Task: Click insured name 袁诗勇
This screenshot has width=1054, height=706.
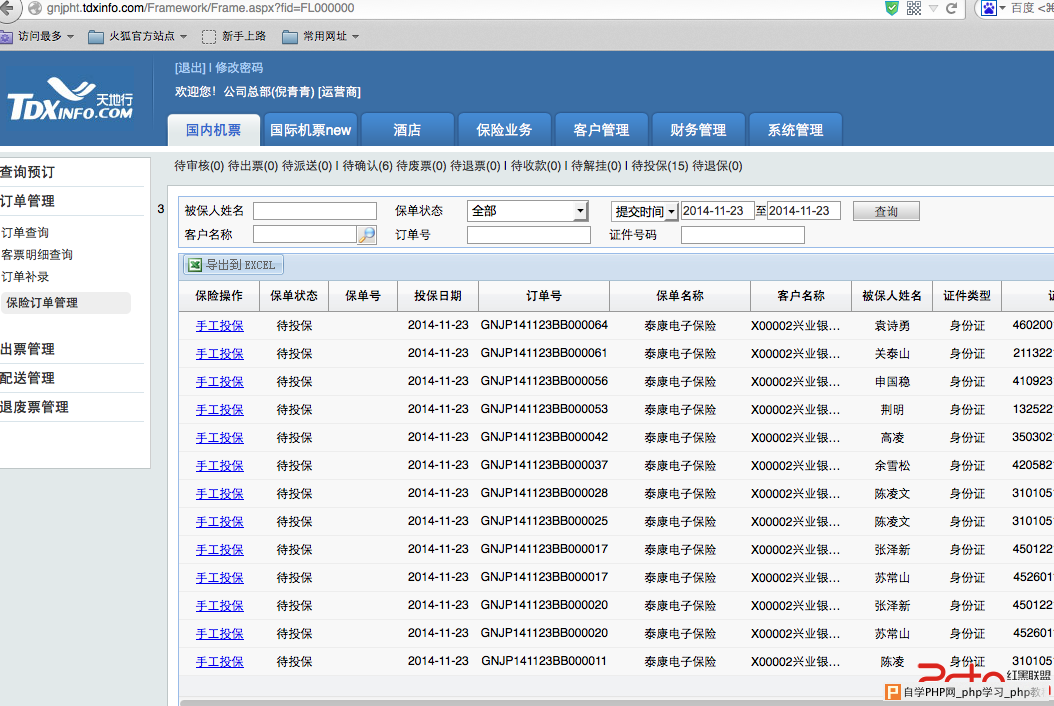Action: click(892, 326)
